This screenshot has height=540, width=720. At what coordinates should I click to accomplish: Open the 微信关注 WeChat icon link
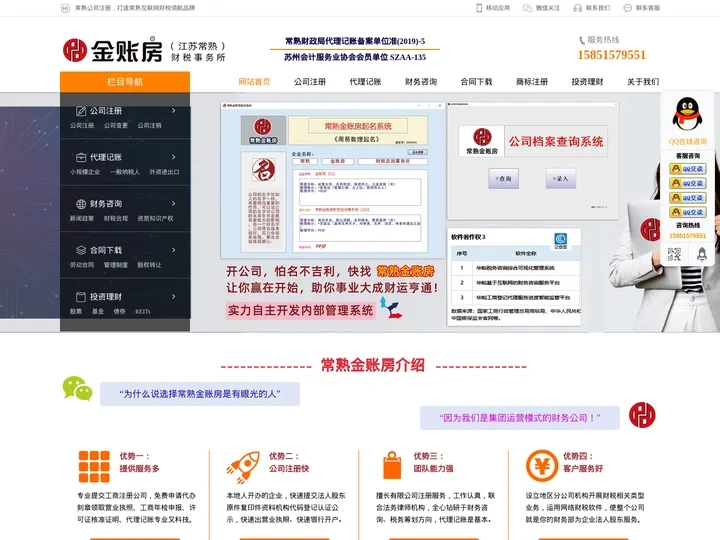(527, 8)
